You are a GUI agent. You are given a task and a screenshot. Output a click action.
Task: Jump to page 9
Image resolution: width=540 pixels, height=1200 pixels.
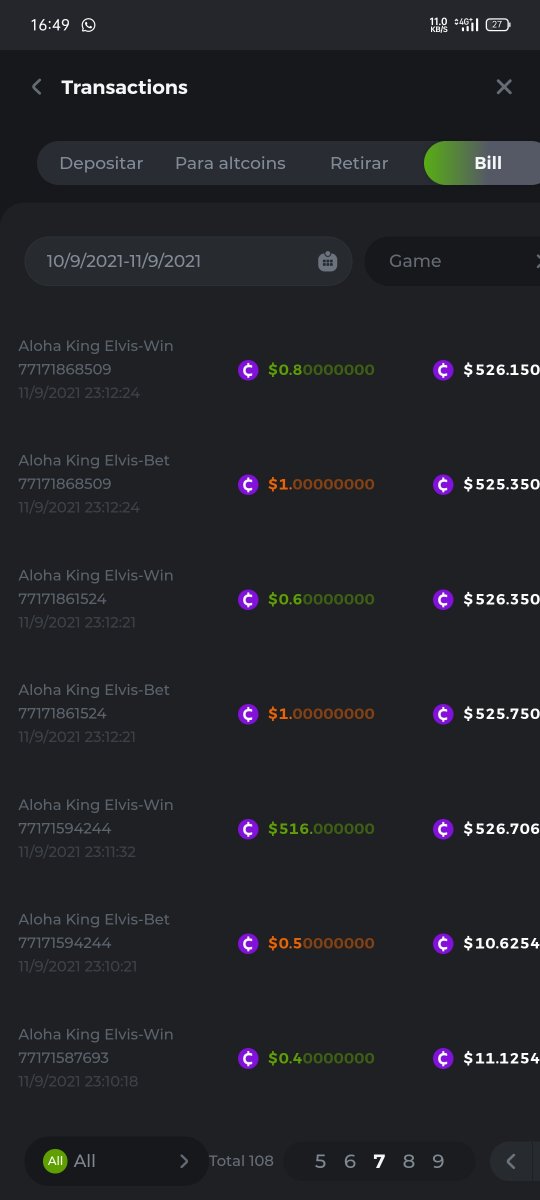(438, 1161)
